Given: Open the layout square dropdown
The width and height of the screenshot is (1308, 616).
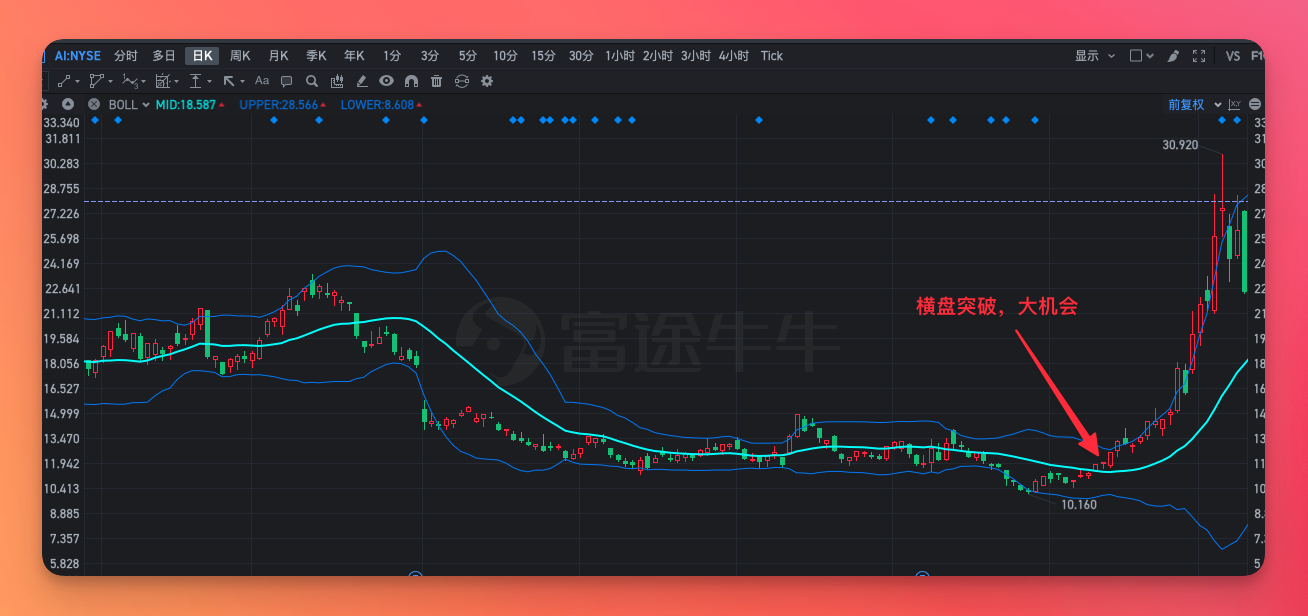Looking at the screenshot, I should pyautogui.click(x=1141, y=56).
